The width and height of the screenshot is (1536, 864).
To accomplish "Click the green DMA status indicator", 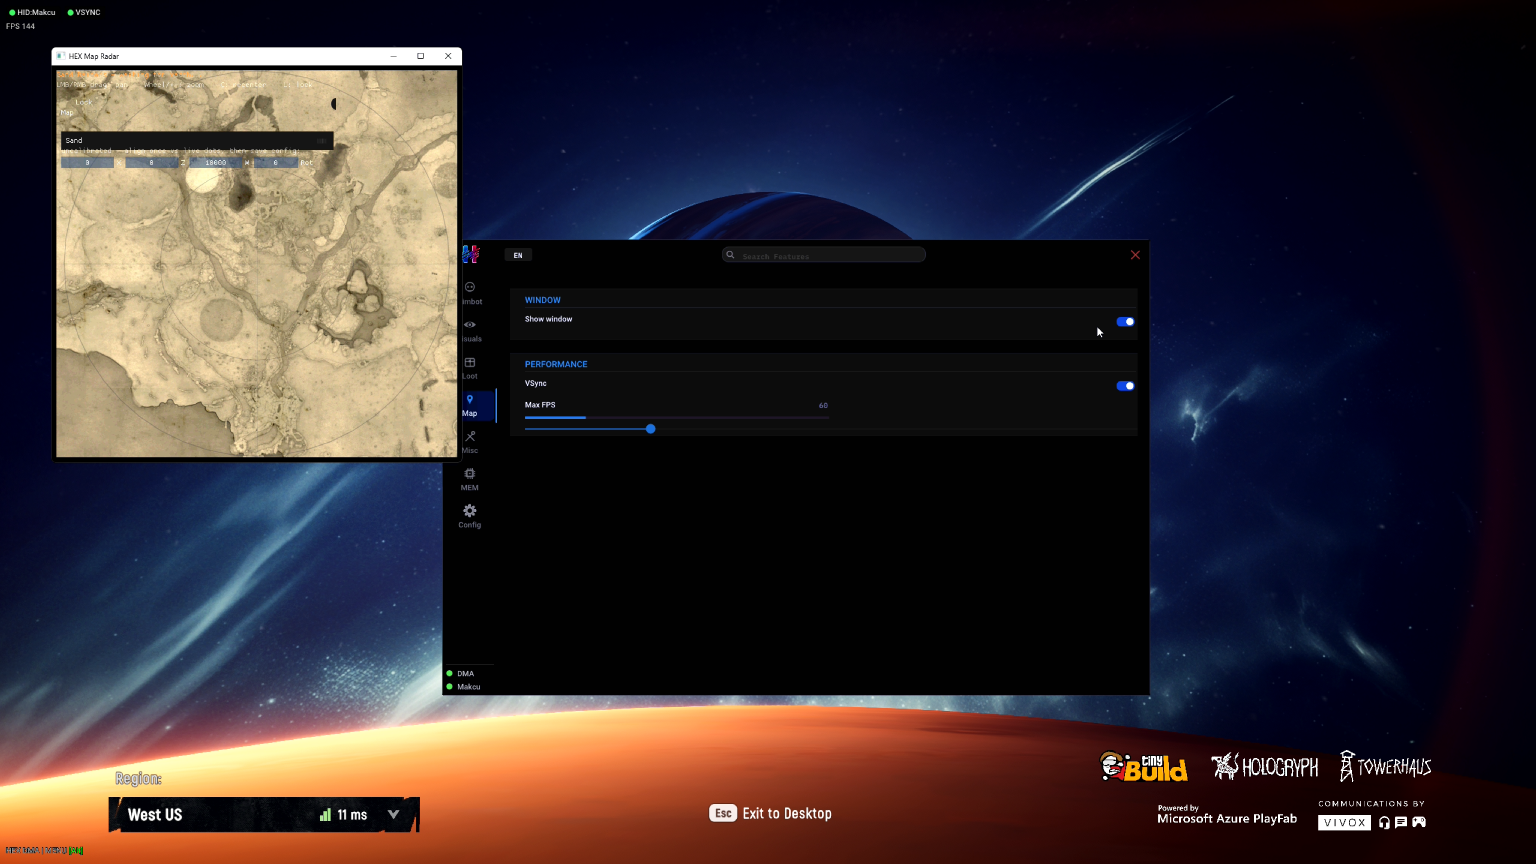I will point(450,673).
